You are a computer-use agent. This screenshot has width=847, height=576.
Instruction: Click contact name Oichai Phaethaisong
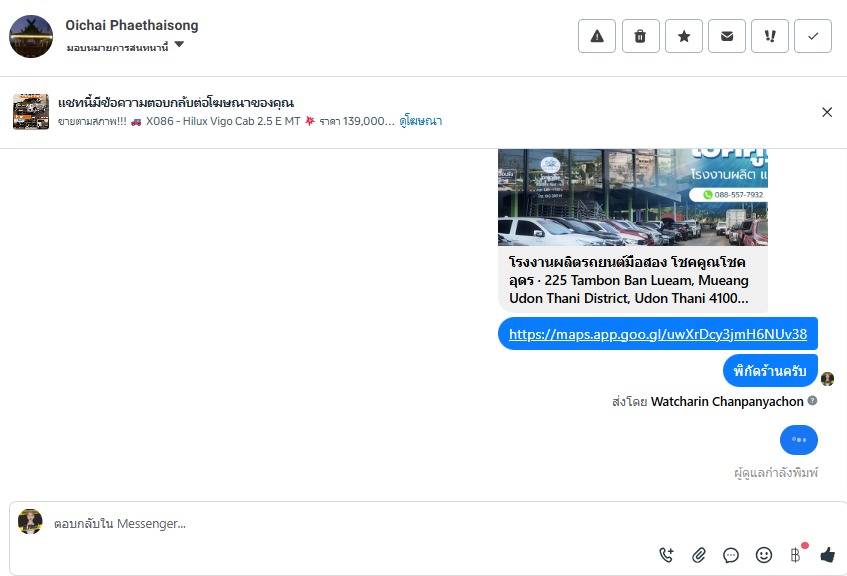(x=132, y=25)
